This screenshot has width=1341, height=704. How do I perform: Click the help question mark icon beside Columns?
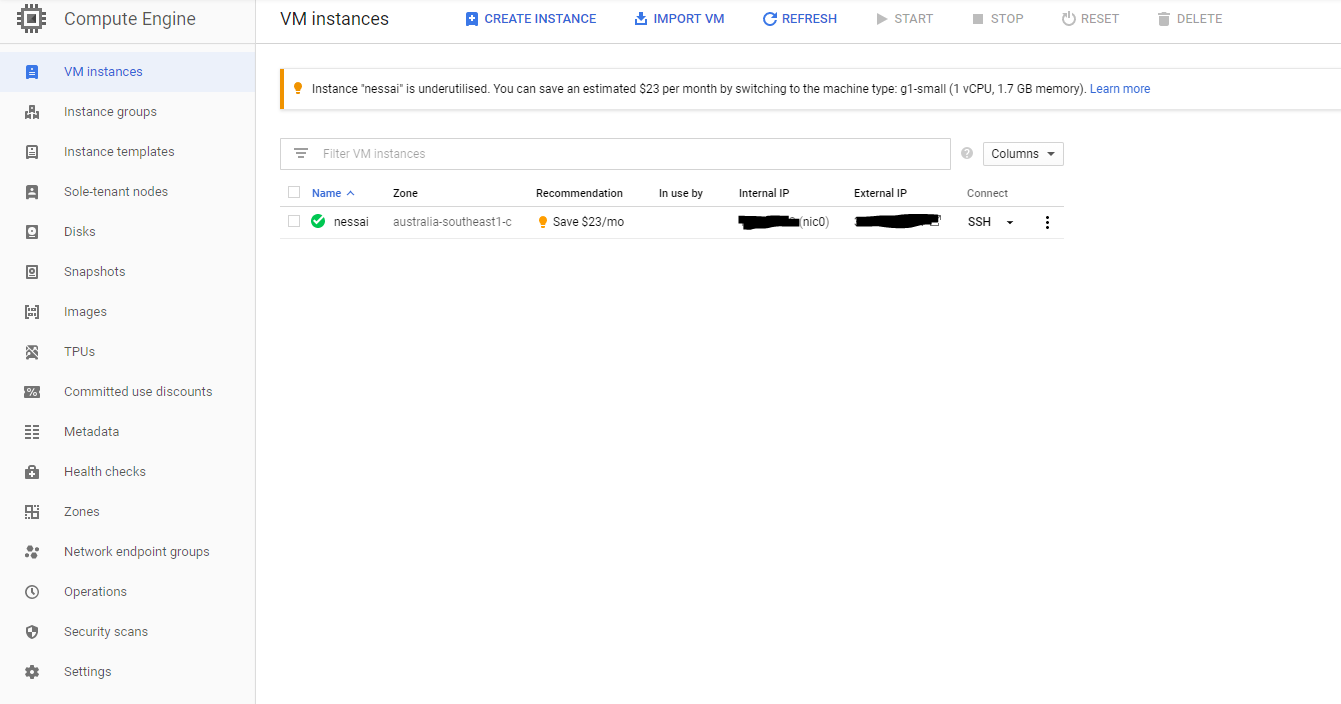967,153
